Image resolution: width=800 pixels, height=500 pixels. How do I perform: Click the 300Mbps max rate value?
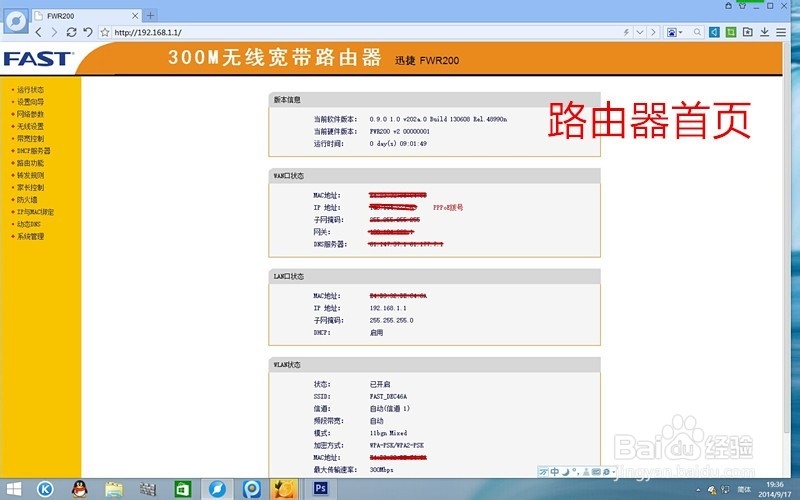point(381,470)
